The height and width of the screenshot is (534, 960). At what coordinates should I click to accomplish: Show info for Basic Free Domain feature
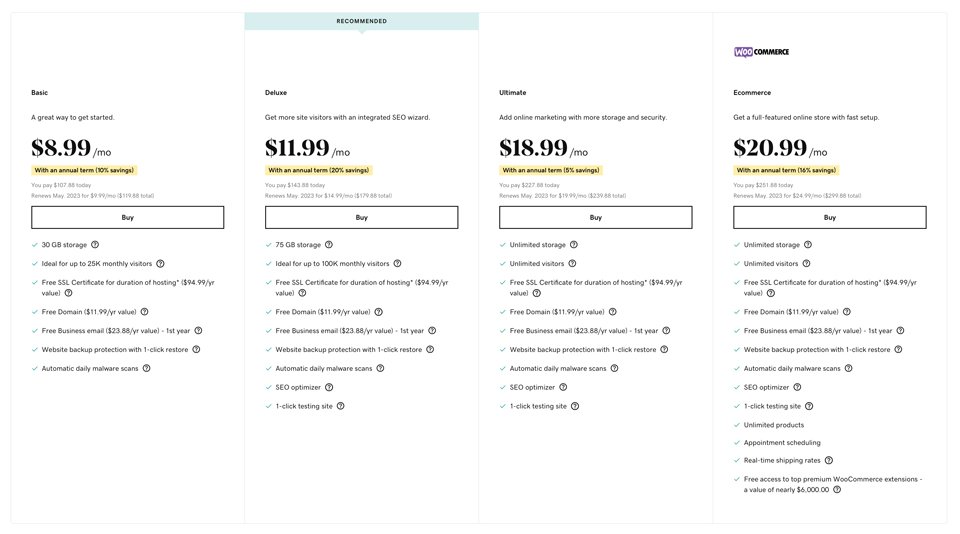point(144,312)
